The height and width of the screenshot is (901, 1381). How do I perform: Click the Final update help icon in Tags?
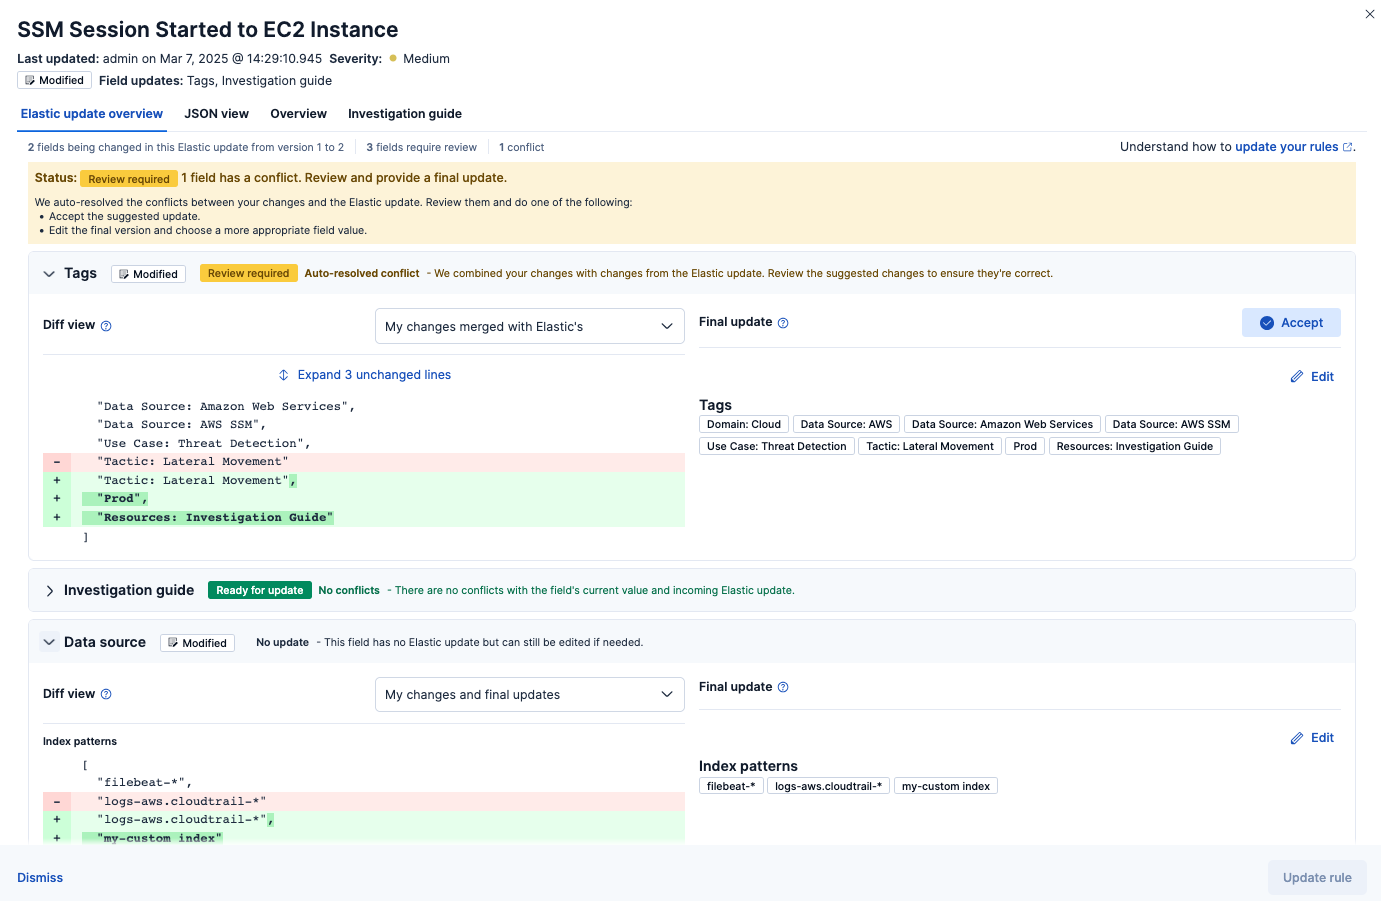[x=783, y=323]
